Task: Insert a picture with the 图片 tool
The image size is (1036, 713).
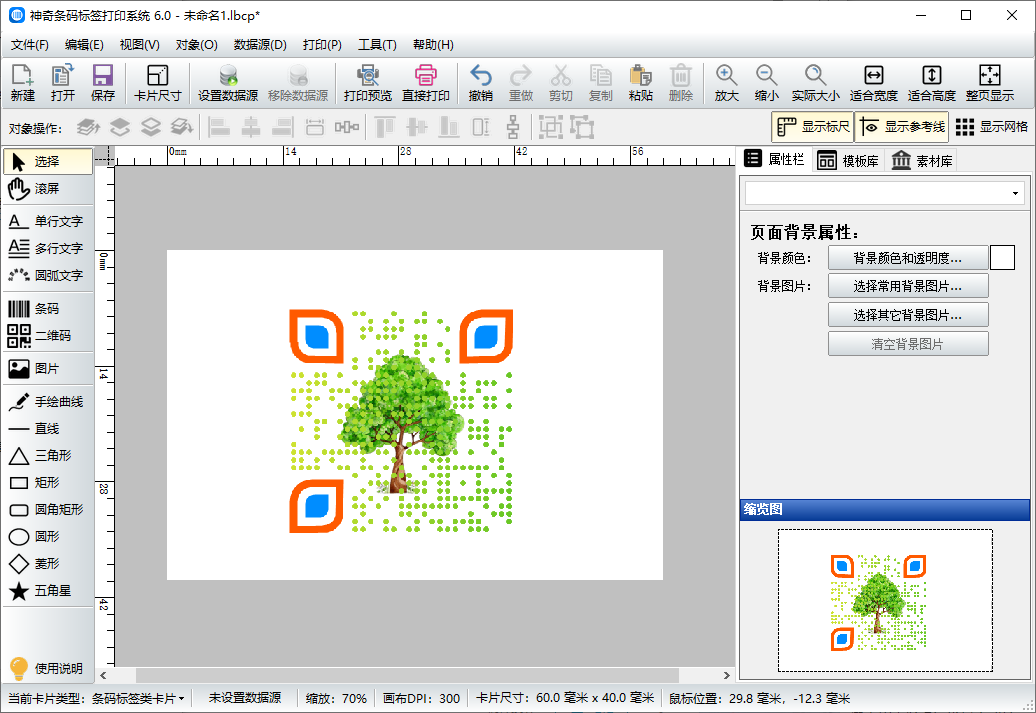Action: pos(48,369)
